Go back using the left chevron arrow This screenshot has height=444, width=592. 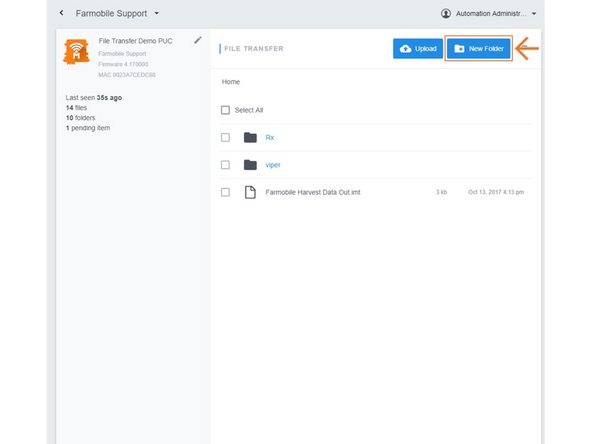(62, 13)
